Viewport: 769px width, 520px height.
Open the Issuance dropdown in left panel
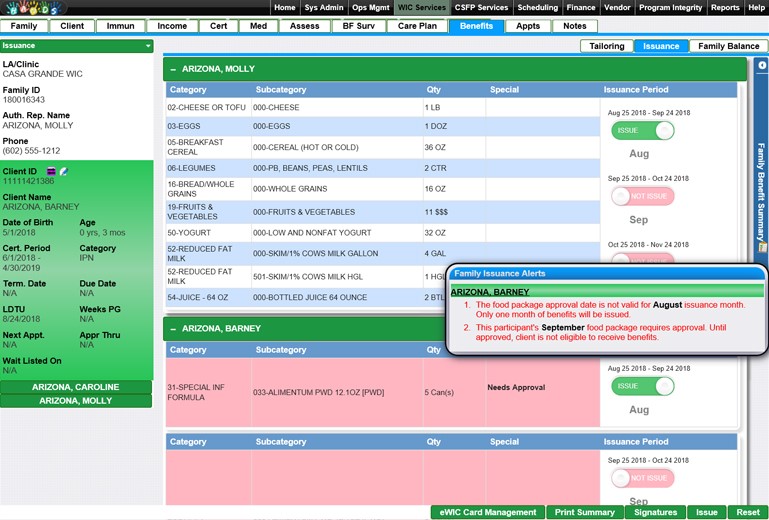point(148,46)
